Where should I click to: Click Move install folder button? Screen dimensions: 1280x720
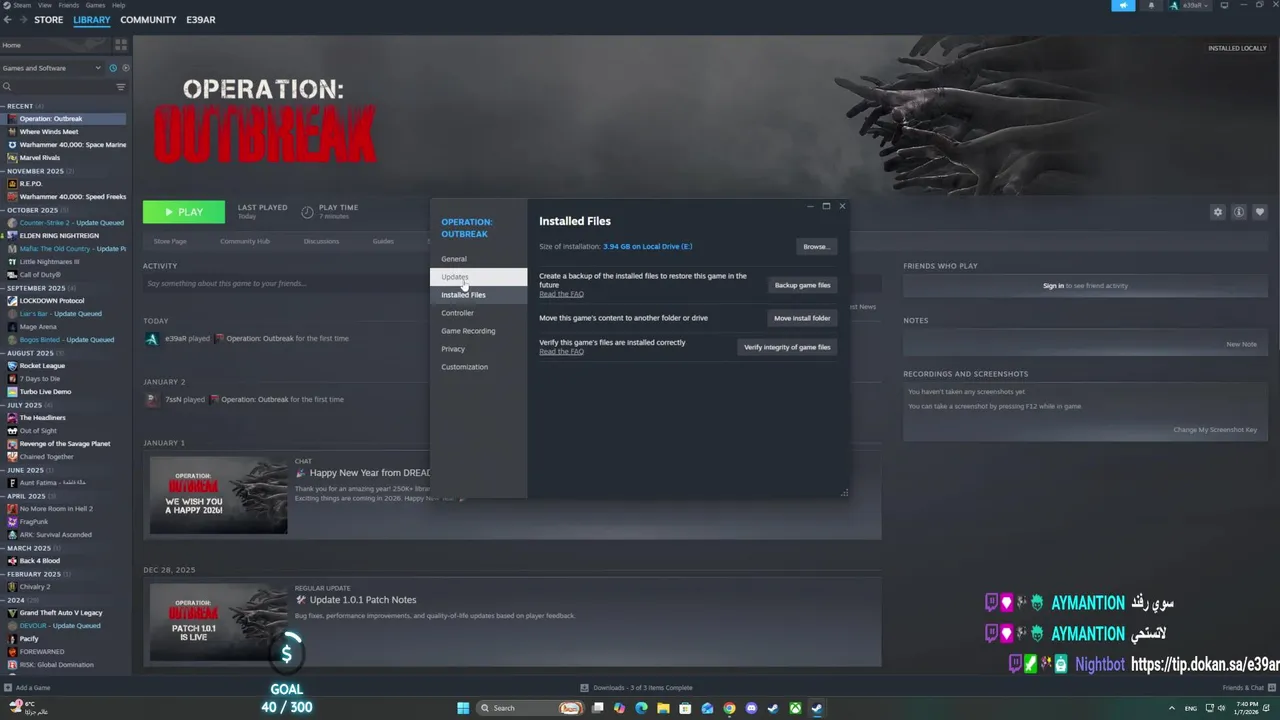802,318
